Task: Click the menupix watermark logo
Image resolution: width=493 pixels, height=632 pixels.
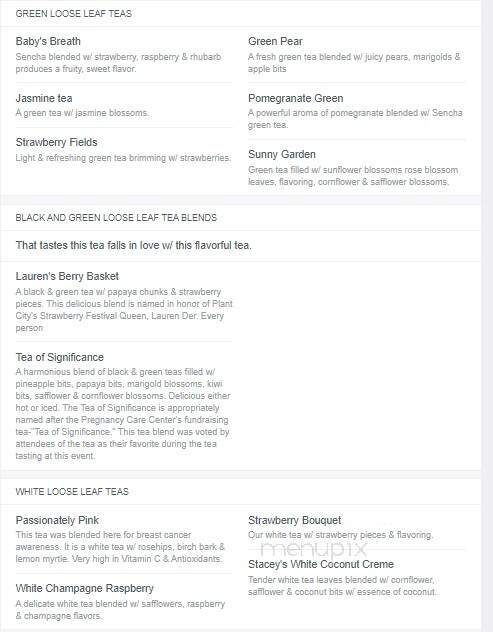Action: [x=314, y=549]
